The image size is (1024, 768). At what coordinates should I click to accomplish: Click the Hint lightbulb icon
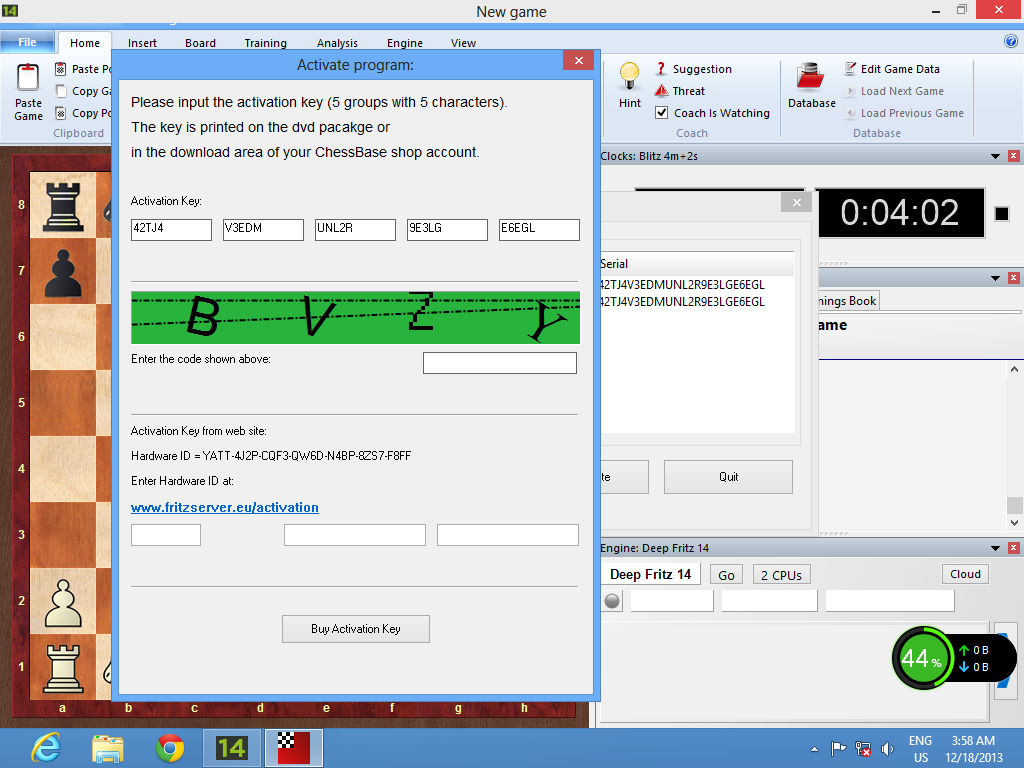[630, 77]
